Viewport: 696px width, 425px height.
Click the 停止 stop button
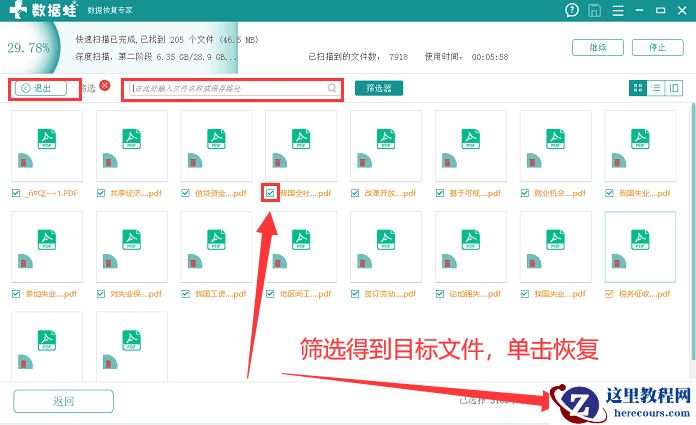tap(657, 48)
